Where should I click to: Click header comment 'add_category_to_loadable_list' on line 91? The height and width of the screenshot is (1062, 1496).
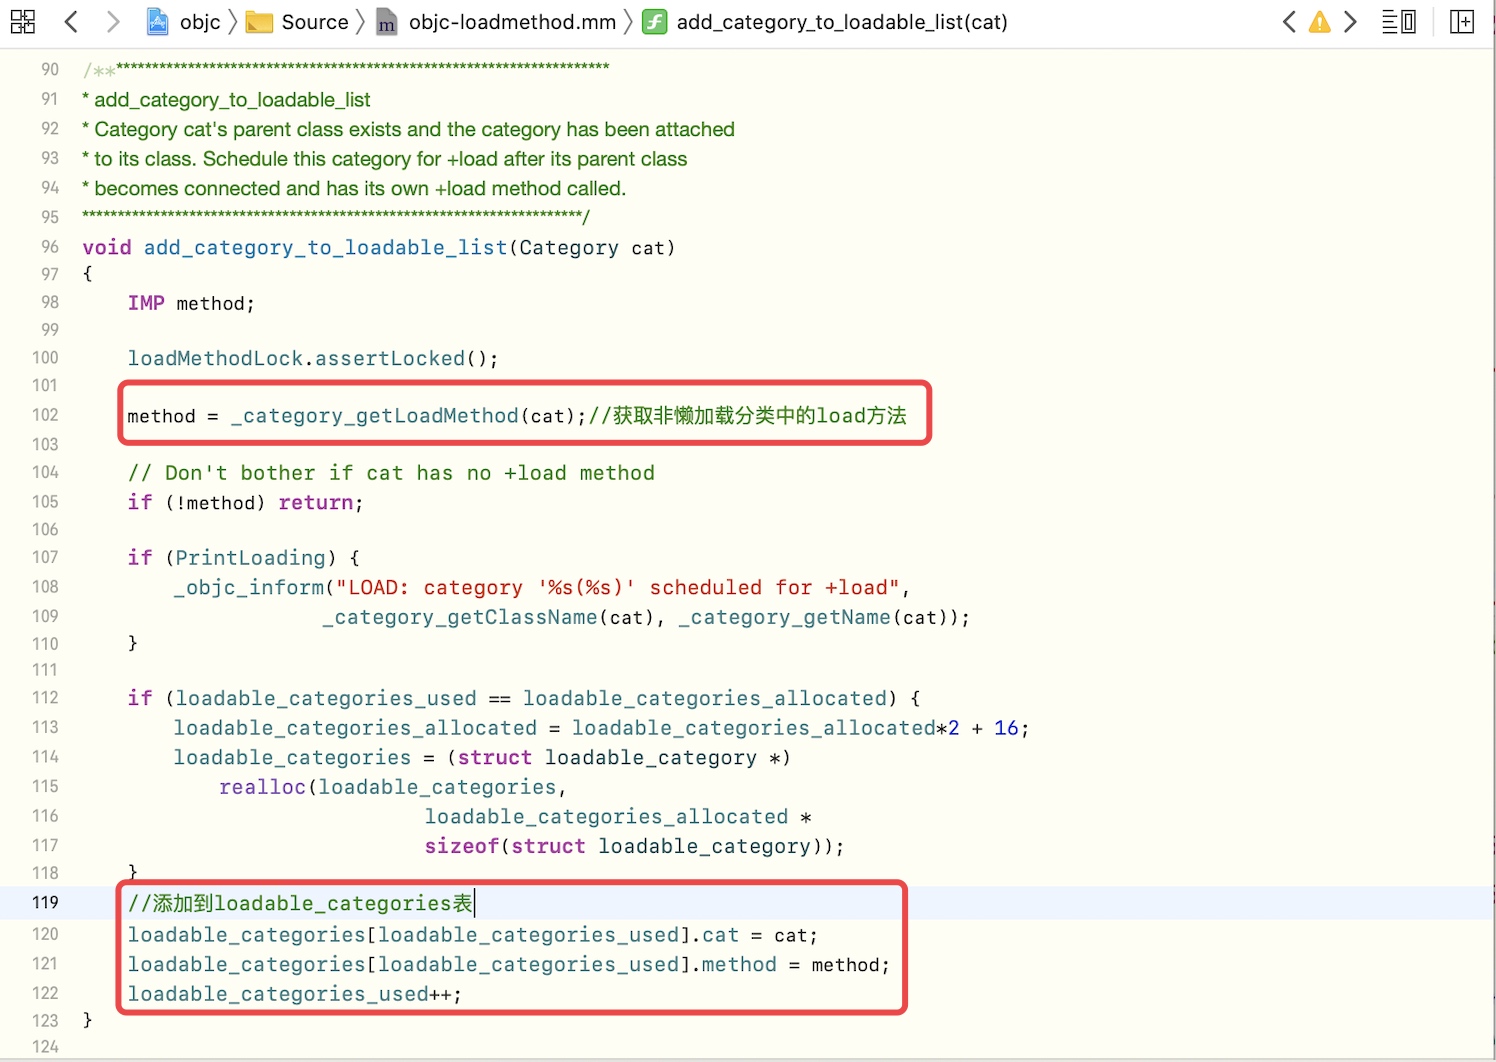click(232, 99)
